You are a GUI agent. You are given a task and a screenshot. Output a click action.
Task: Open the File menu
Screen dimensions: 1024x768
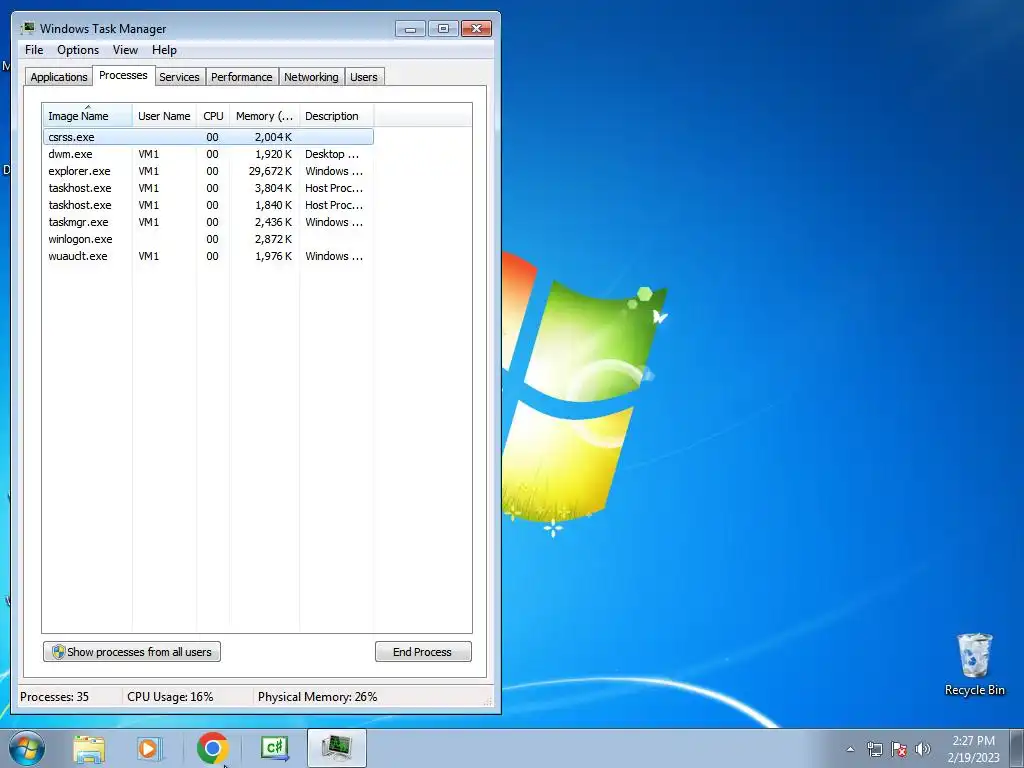[x=34, y=50]
